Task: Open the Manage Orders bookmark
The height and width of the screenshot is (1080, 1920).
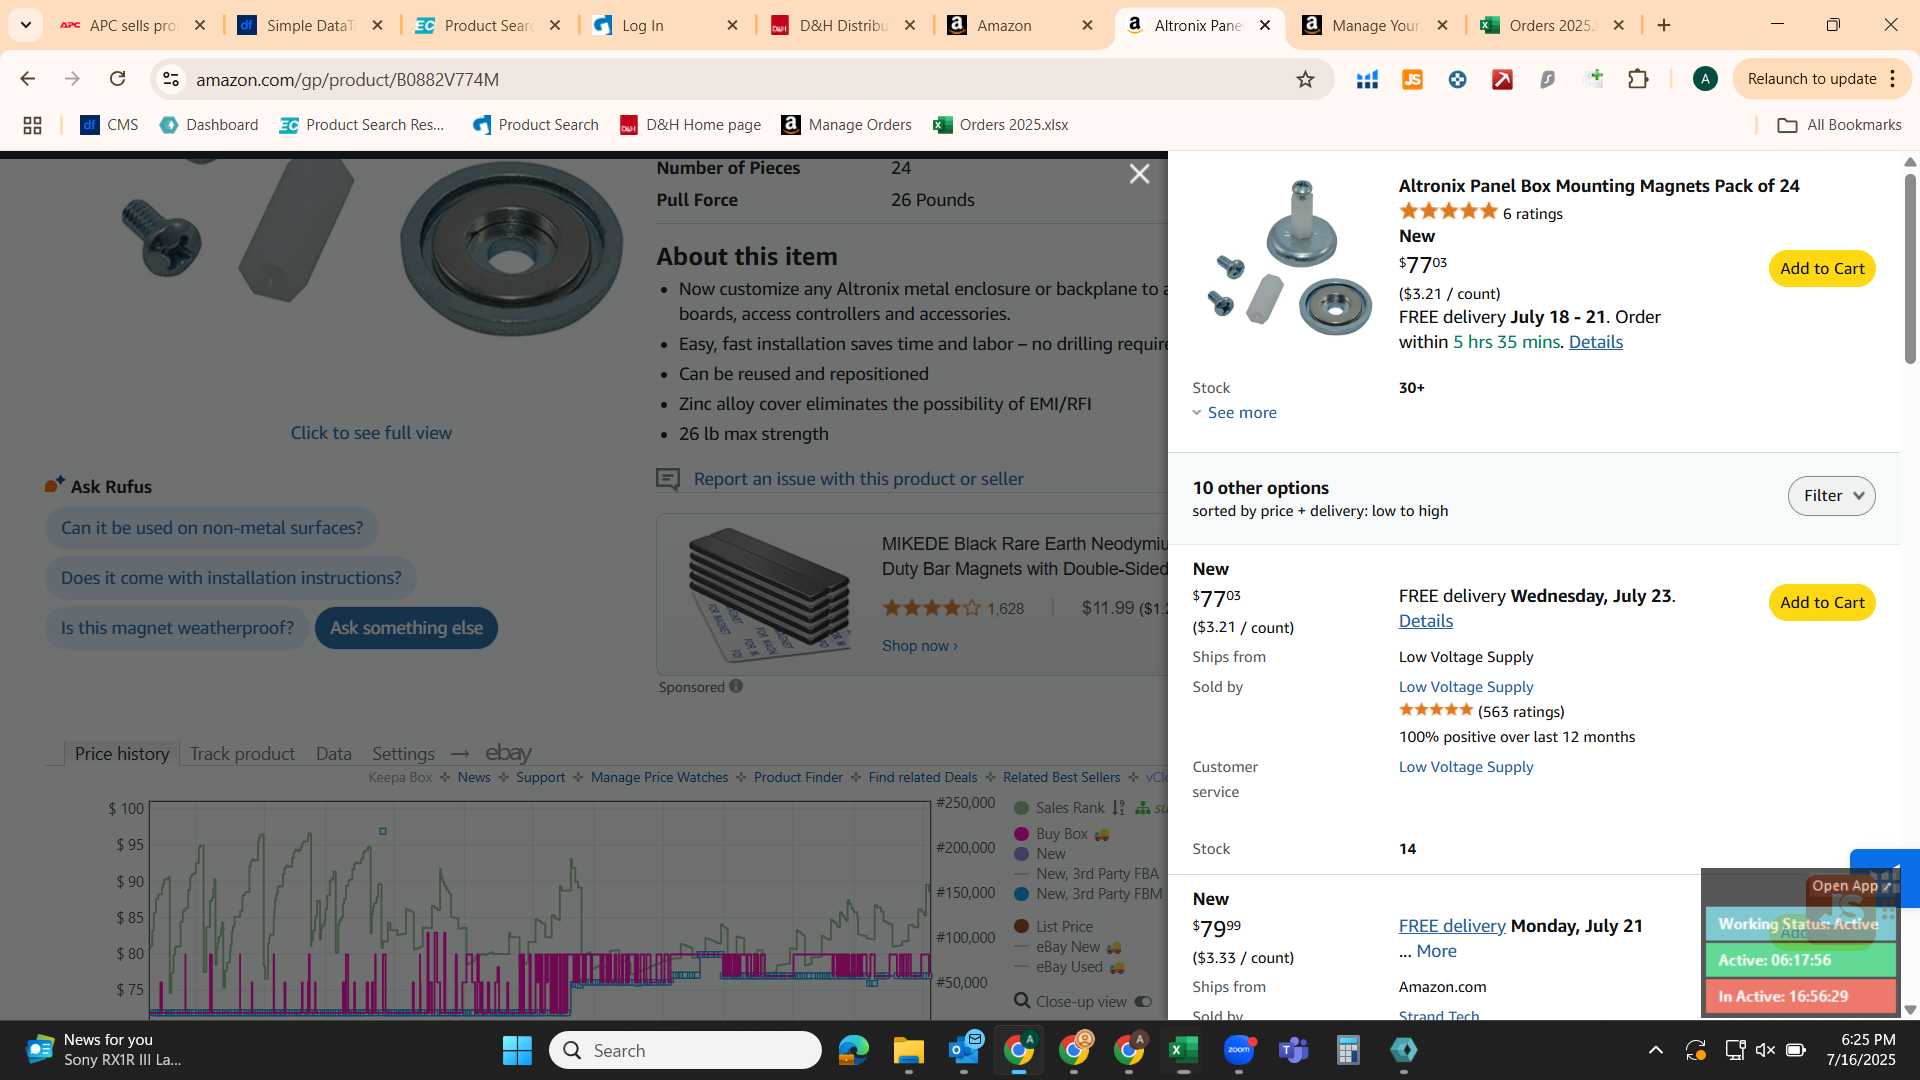Action: coord(846,125)
